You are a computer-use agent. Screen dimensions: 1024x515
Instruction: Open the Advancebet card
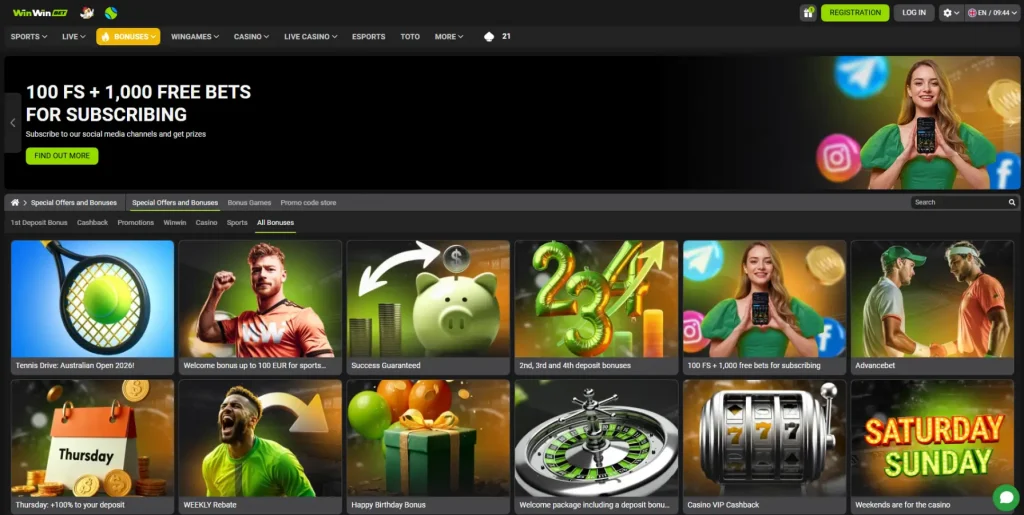[x=932, y=307]
